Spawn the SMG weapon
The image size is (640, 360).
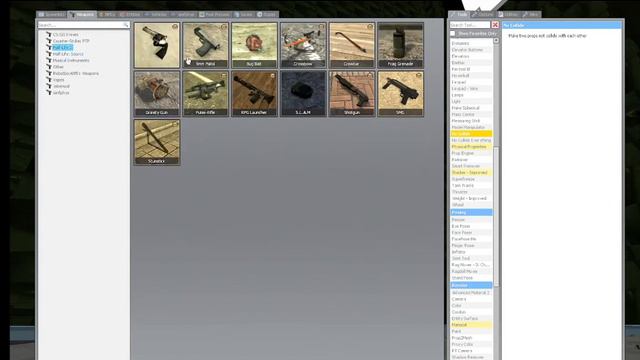(x=400, y=94)
